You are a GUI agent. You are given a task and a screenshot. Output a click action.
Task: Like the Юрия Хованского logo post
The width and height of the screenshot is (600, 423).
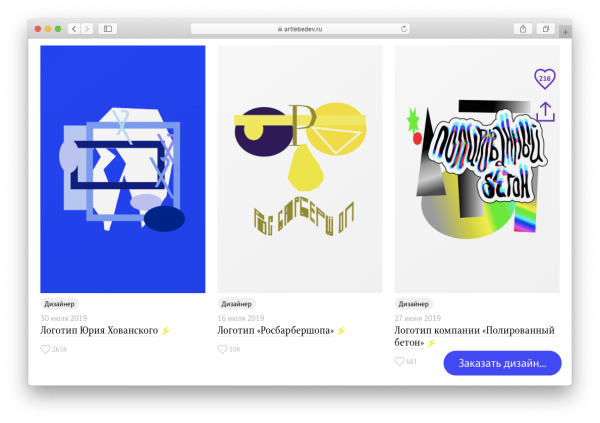46,349
